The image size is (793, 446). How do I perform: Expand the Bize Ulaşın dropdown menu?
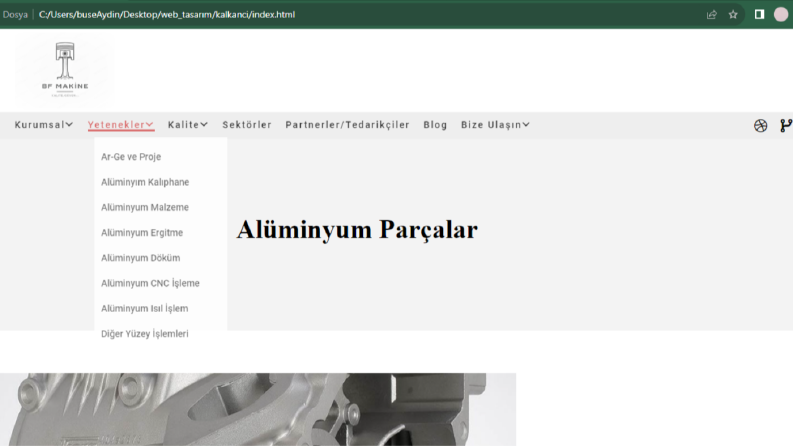click(x=495, y=124)
